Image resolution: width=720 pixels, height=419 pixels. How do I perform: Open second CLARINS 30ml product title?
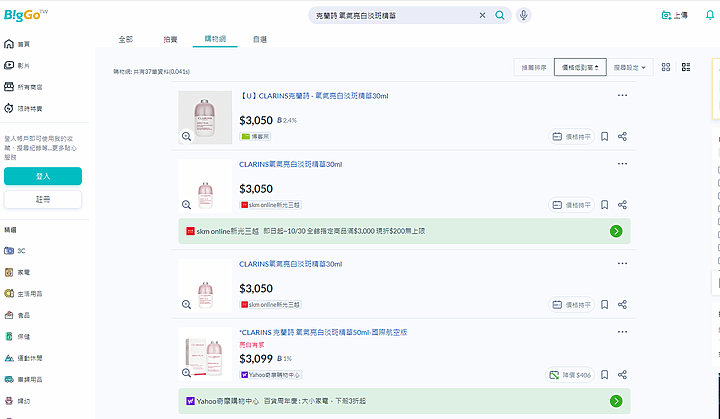[x=291, y=164]
